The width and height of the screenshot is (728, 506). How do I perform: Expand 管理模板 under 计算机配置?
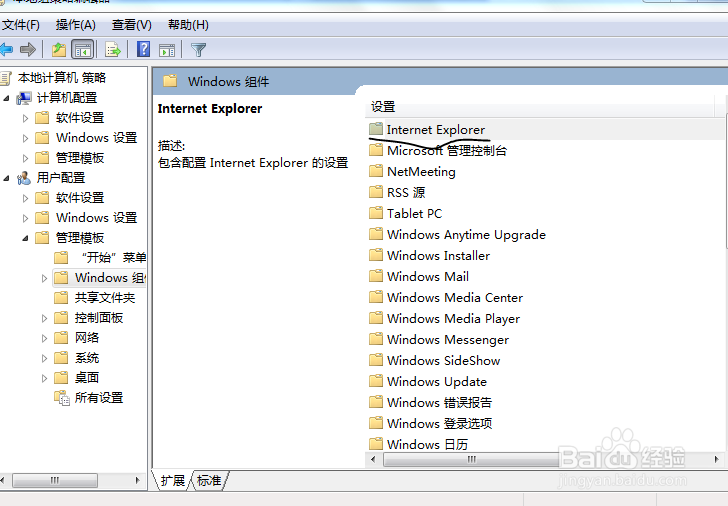coord(26,158)
